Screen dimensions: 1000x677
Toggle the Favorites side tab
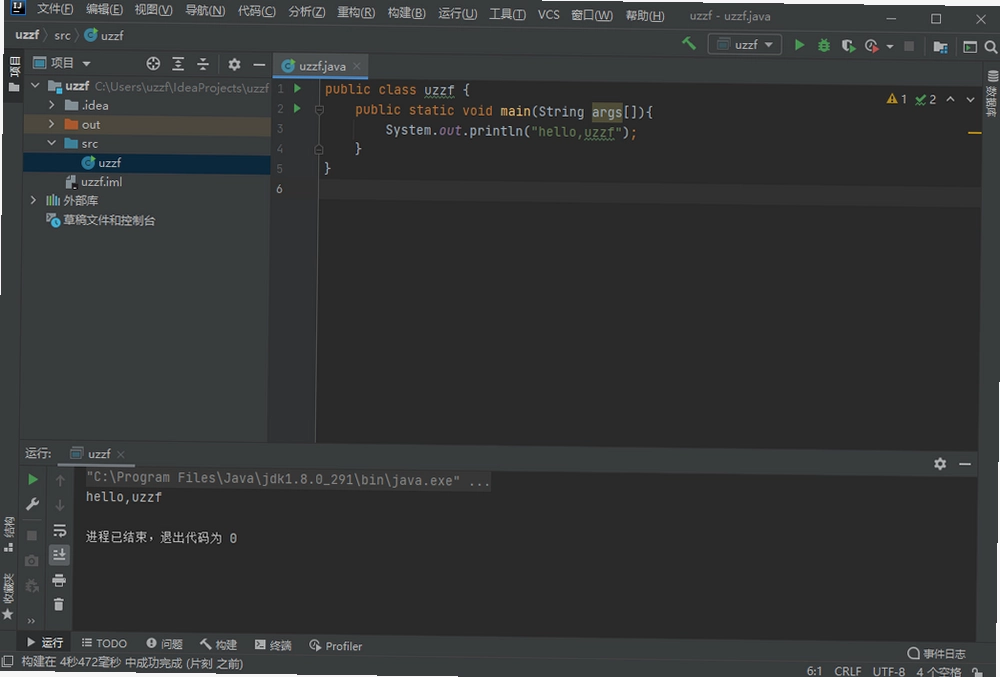click(x=8, y=597)
